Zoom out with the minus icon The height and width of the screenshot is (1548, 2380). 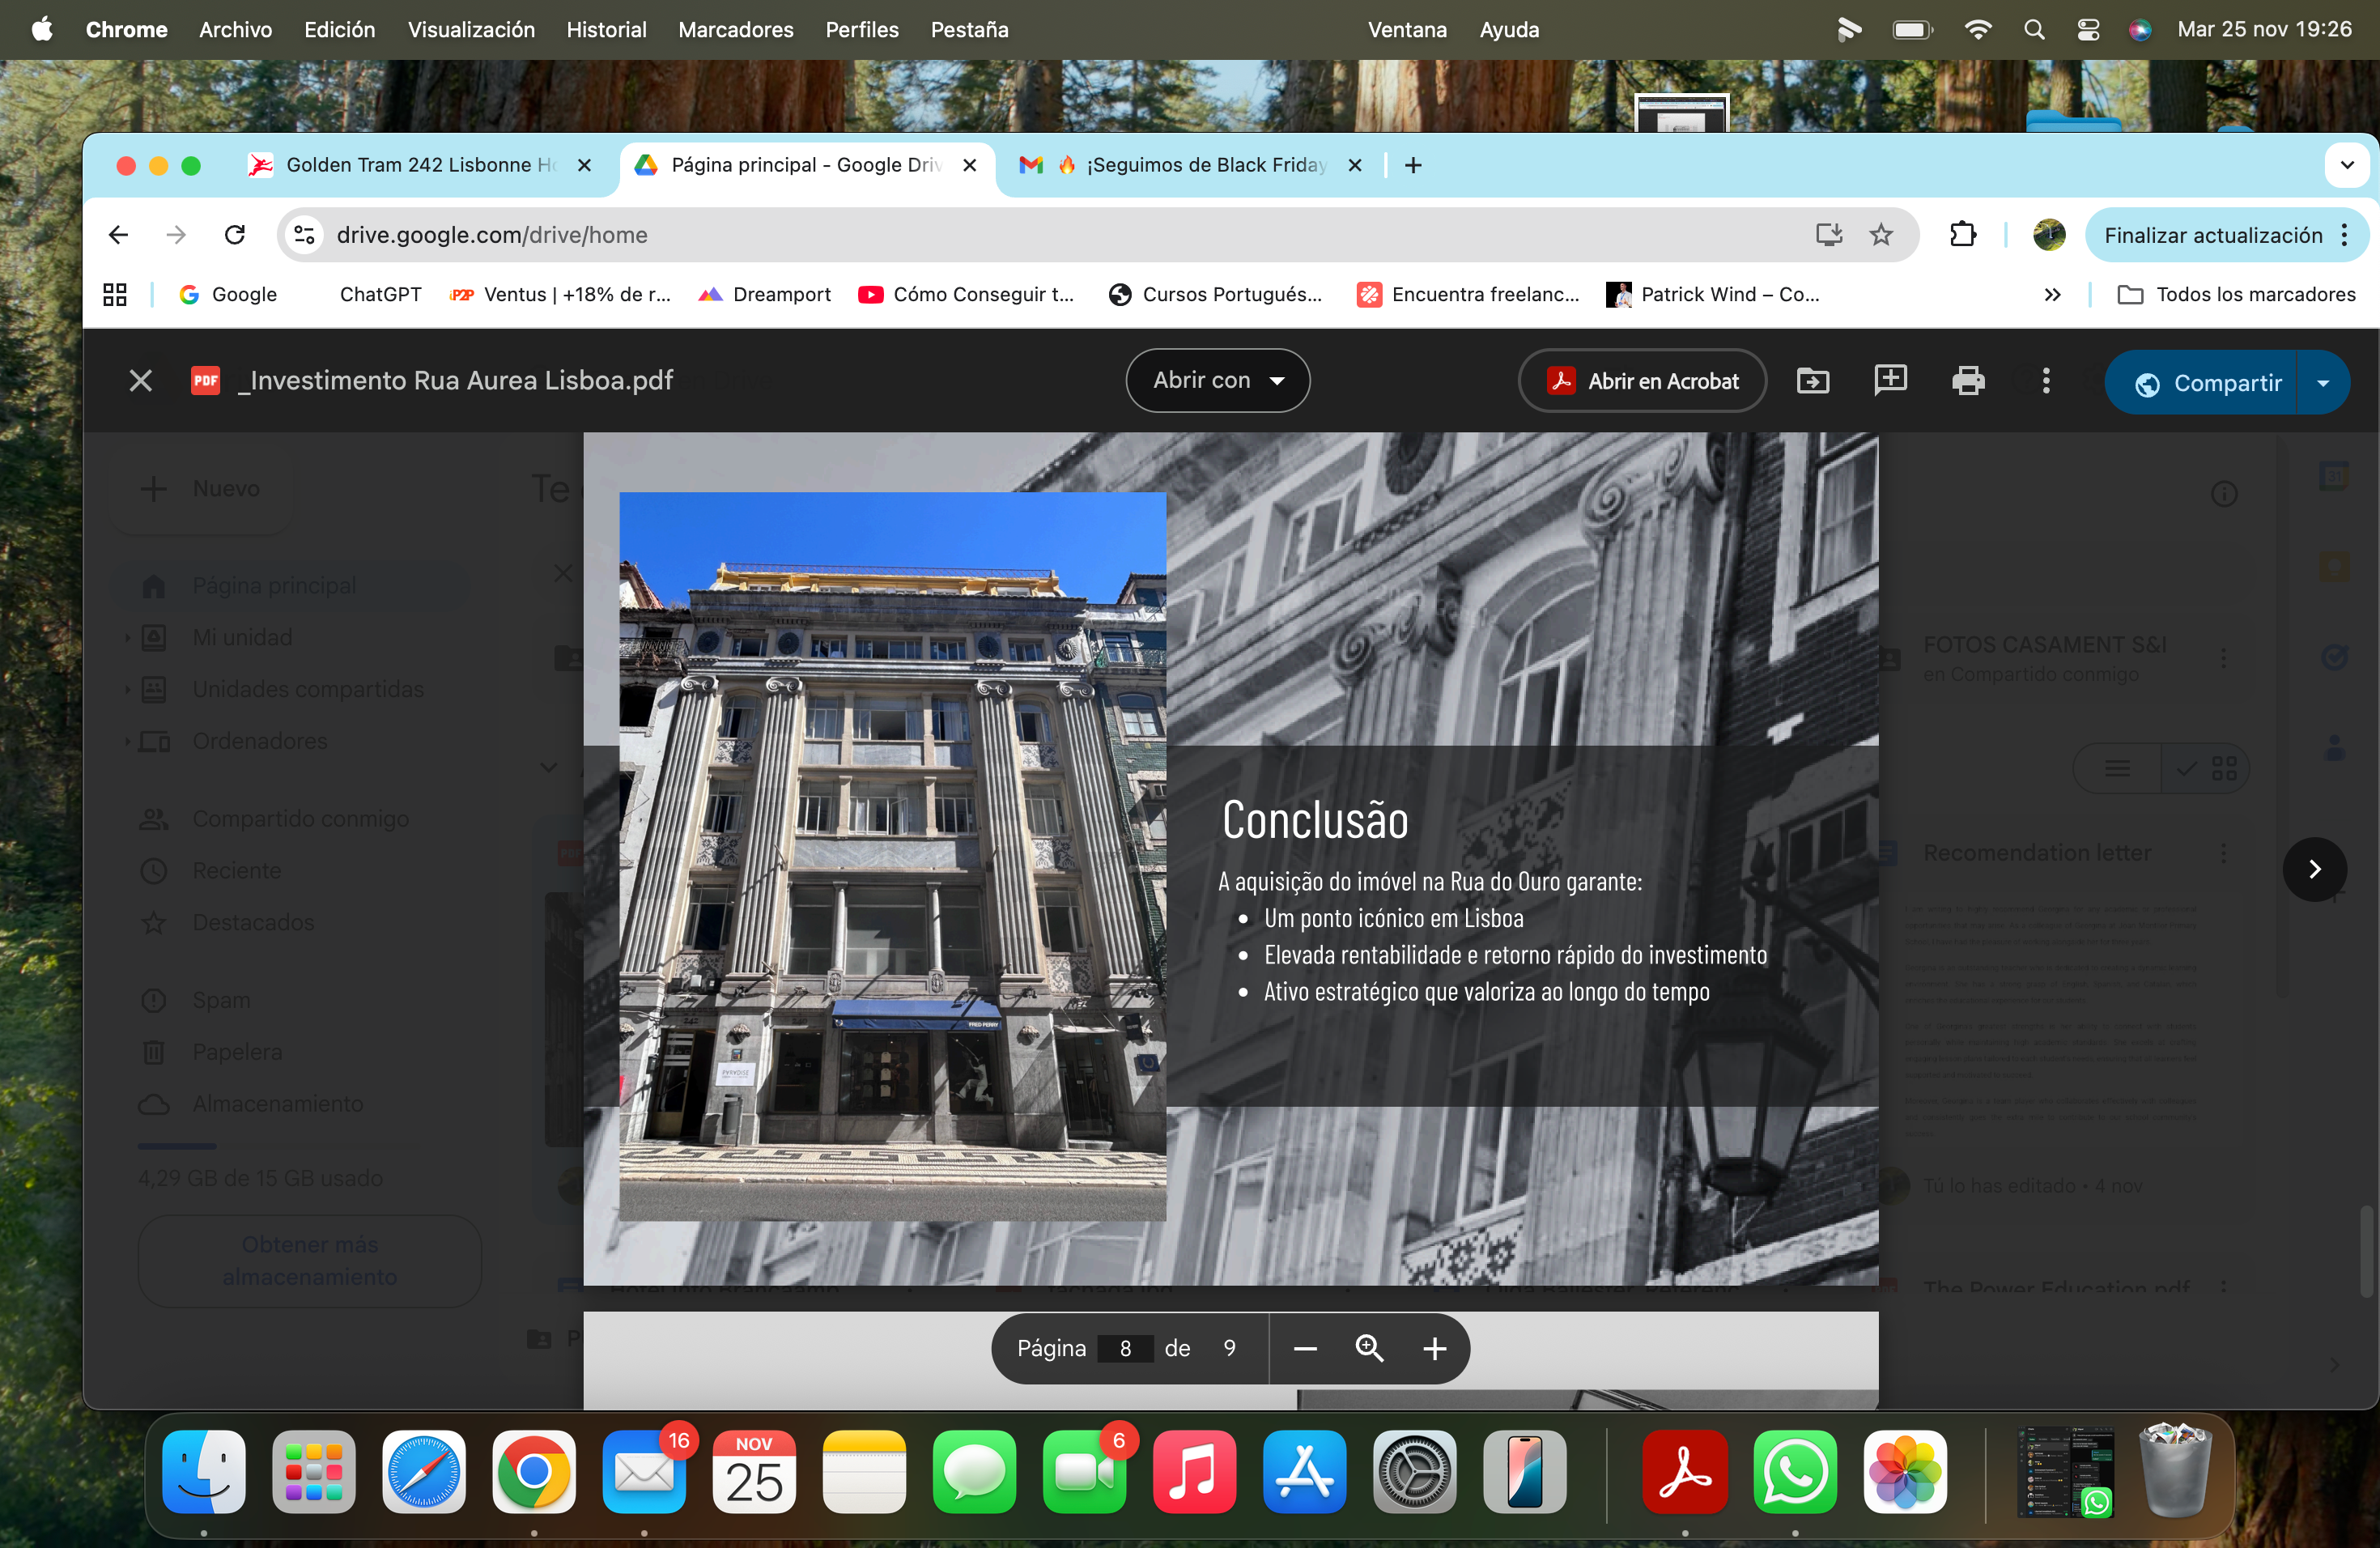1304,1348
